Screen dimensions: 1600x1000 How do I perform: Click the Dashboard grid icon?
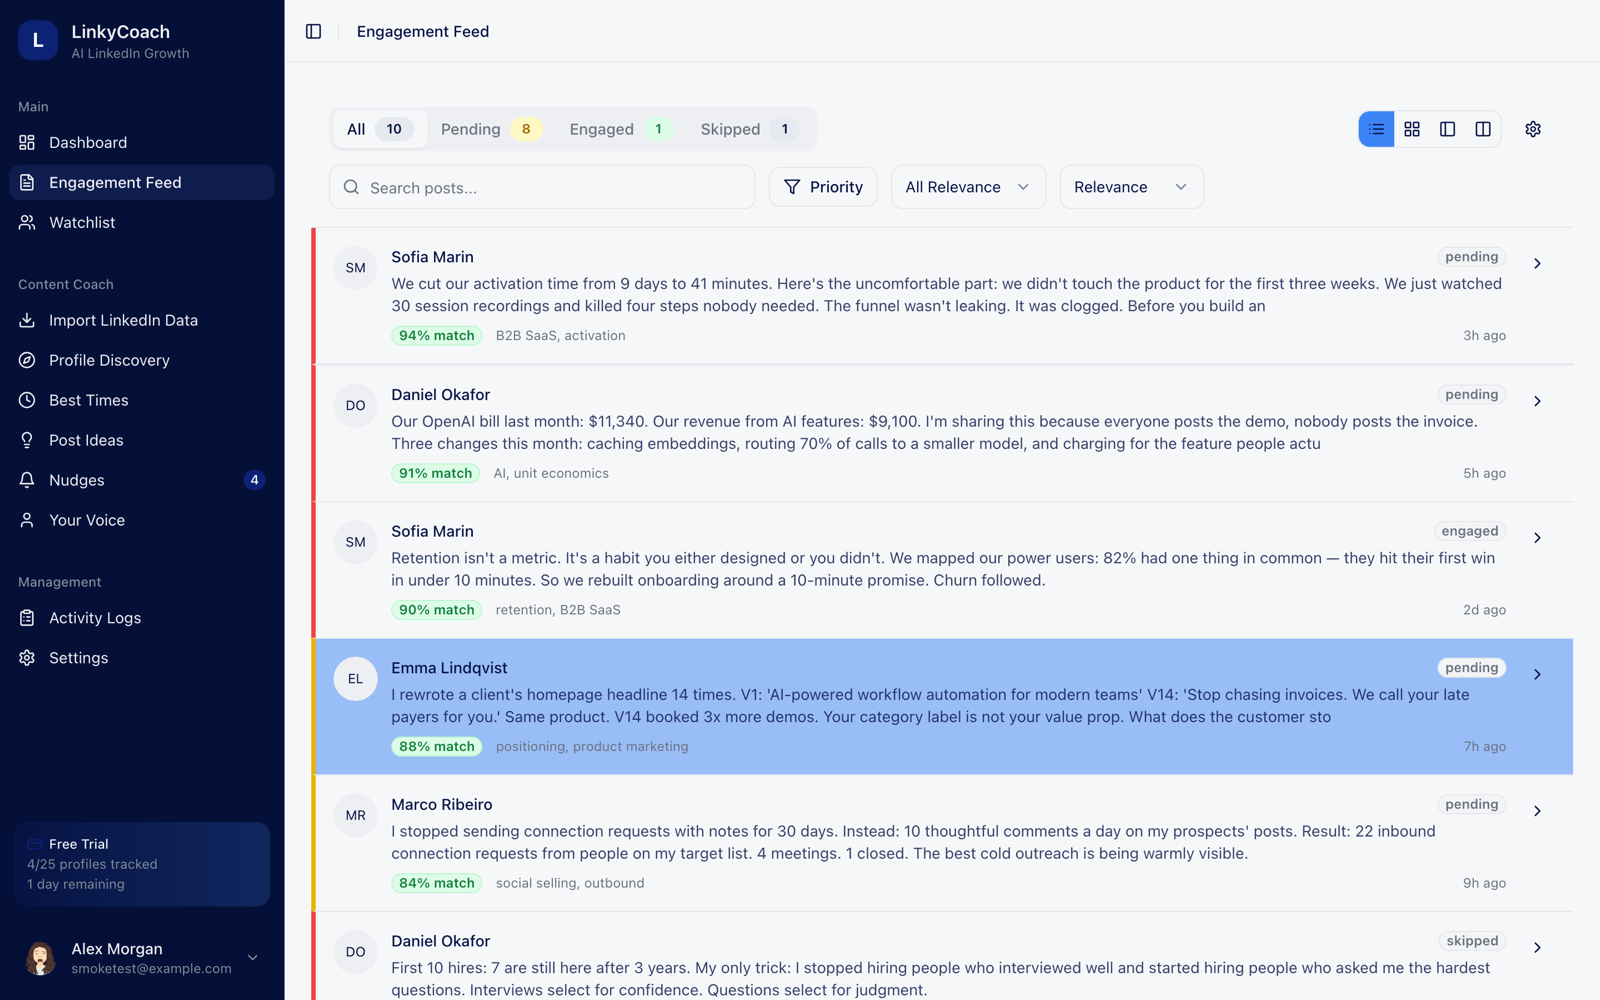[27, 142]
